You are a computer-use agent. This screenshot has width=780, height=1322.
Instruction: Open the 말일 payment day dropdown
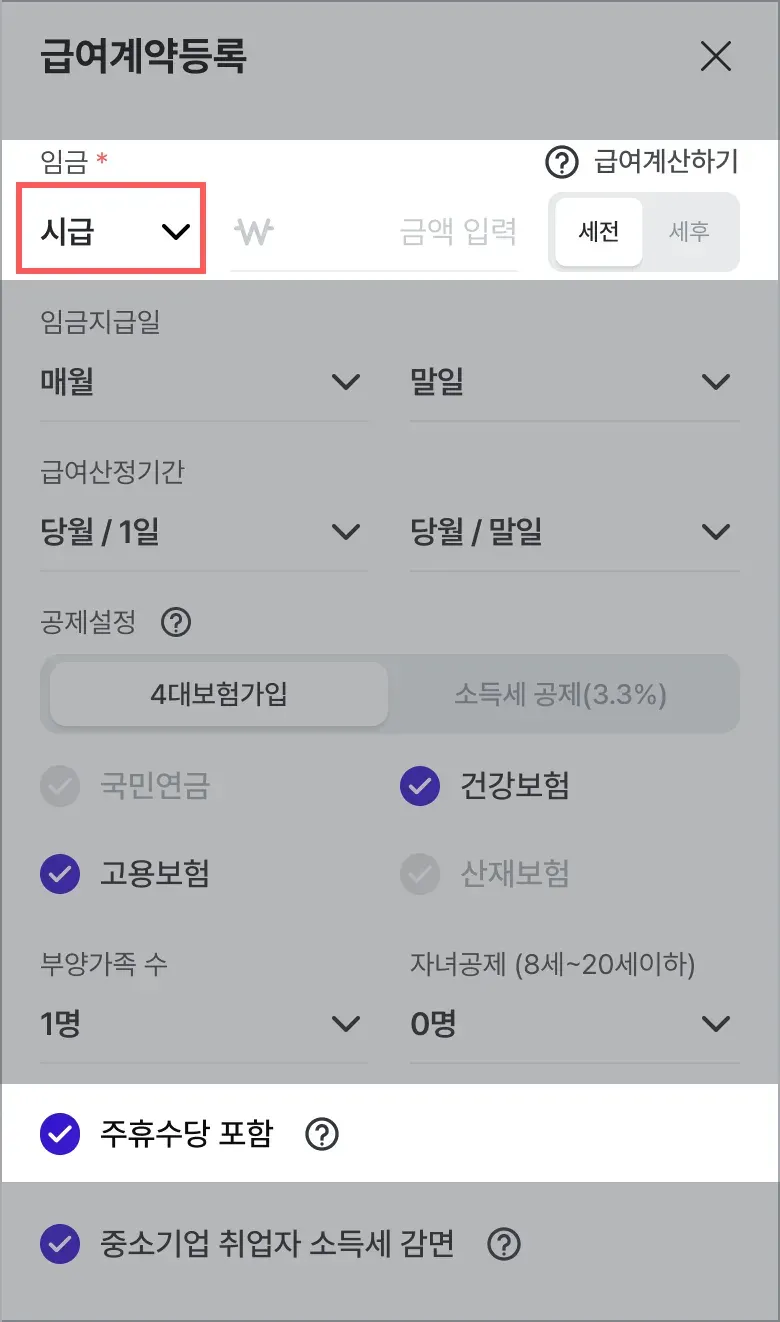(x=574, y=382)
